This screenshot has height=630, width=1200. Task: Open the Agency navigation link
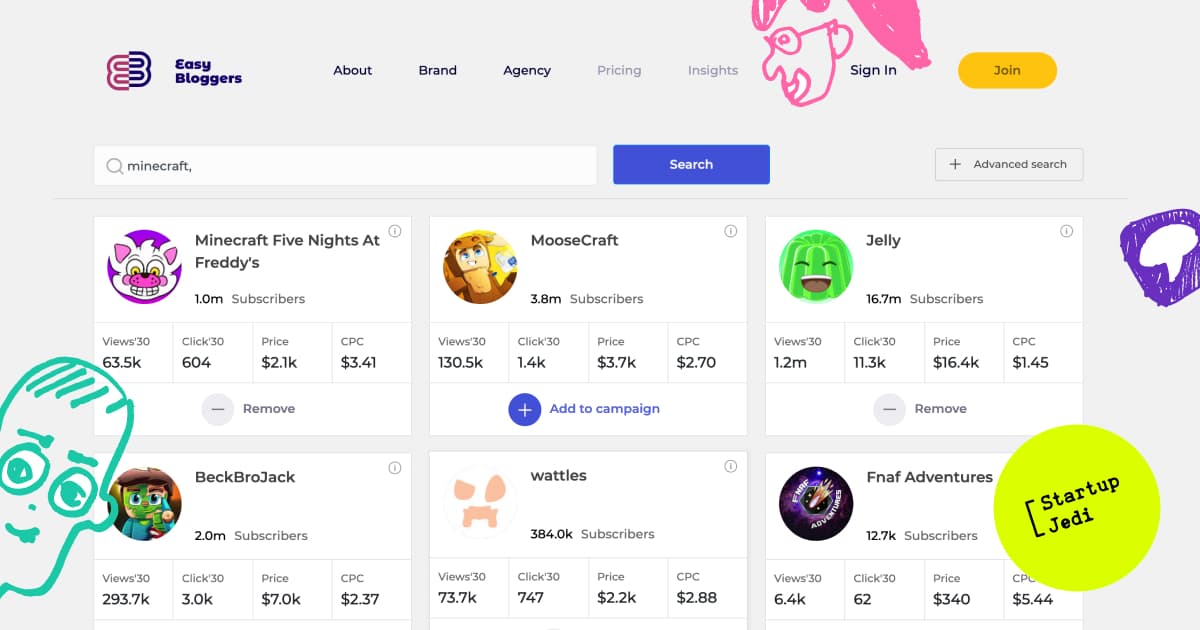click(x=527, y=70)
